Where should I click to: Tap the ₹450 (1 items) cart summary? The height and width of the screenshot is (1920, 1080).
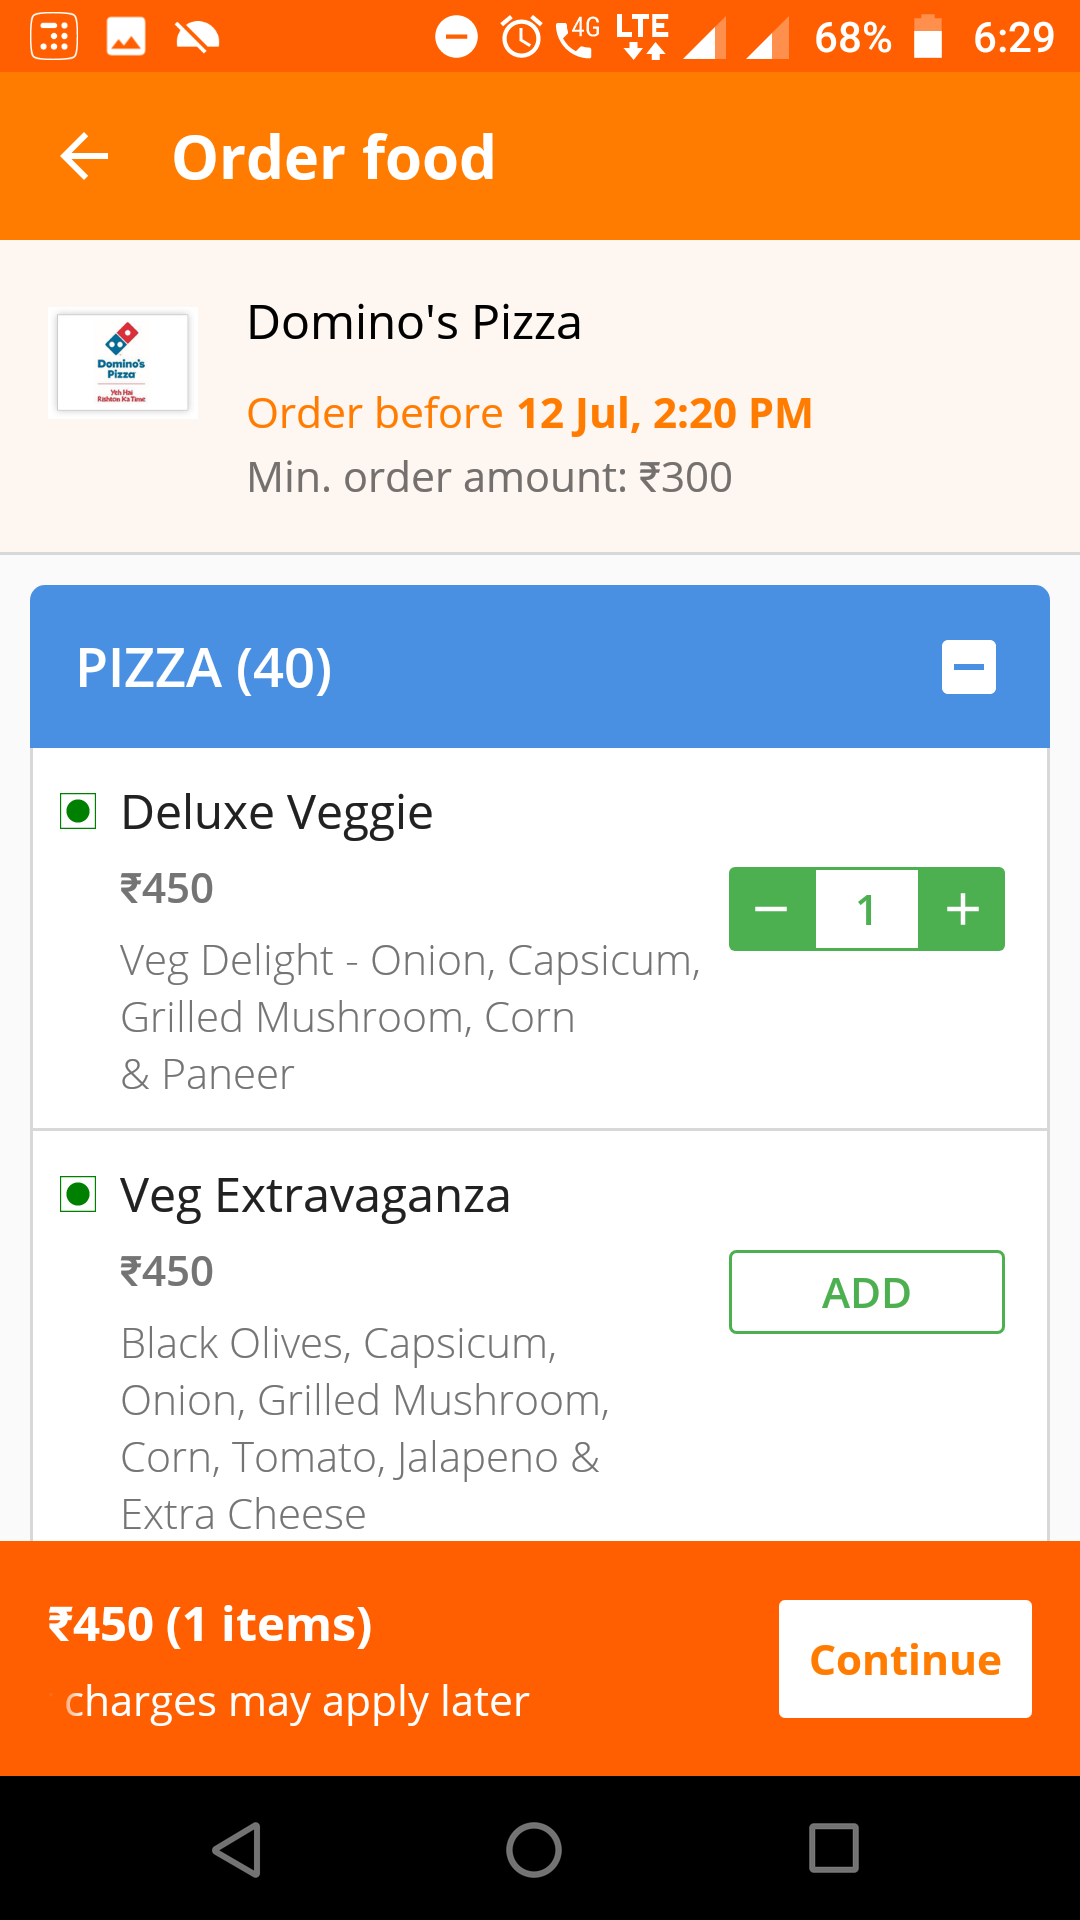point(210,1624)
